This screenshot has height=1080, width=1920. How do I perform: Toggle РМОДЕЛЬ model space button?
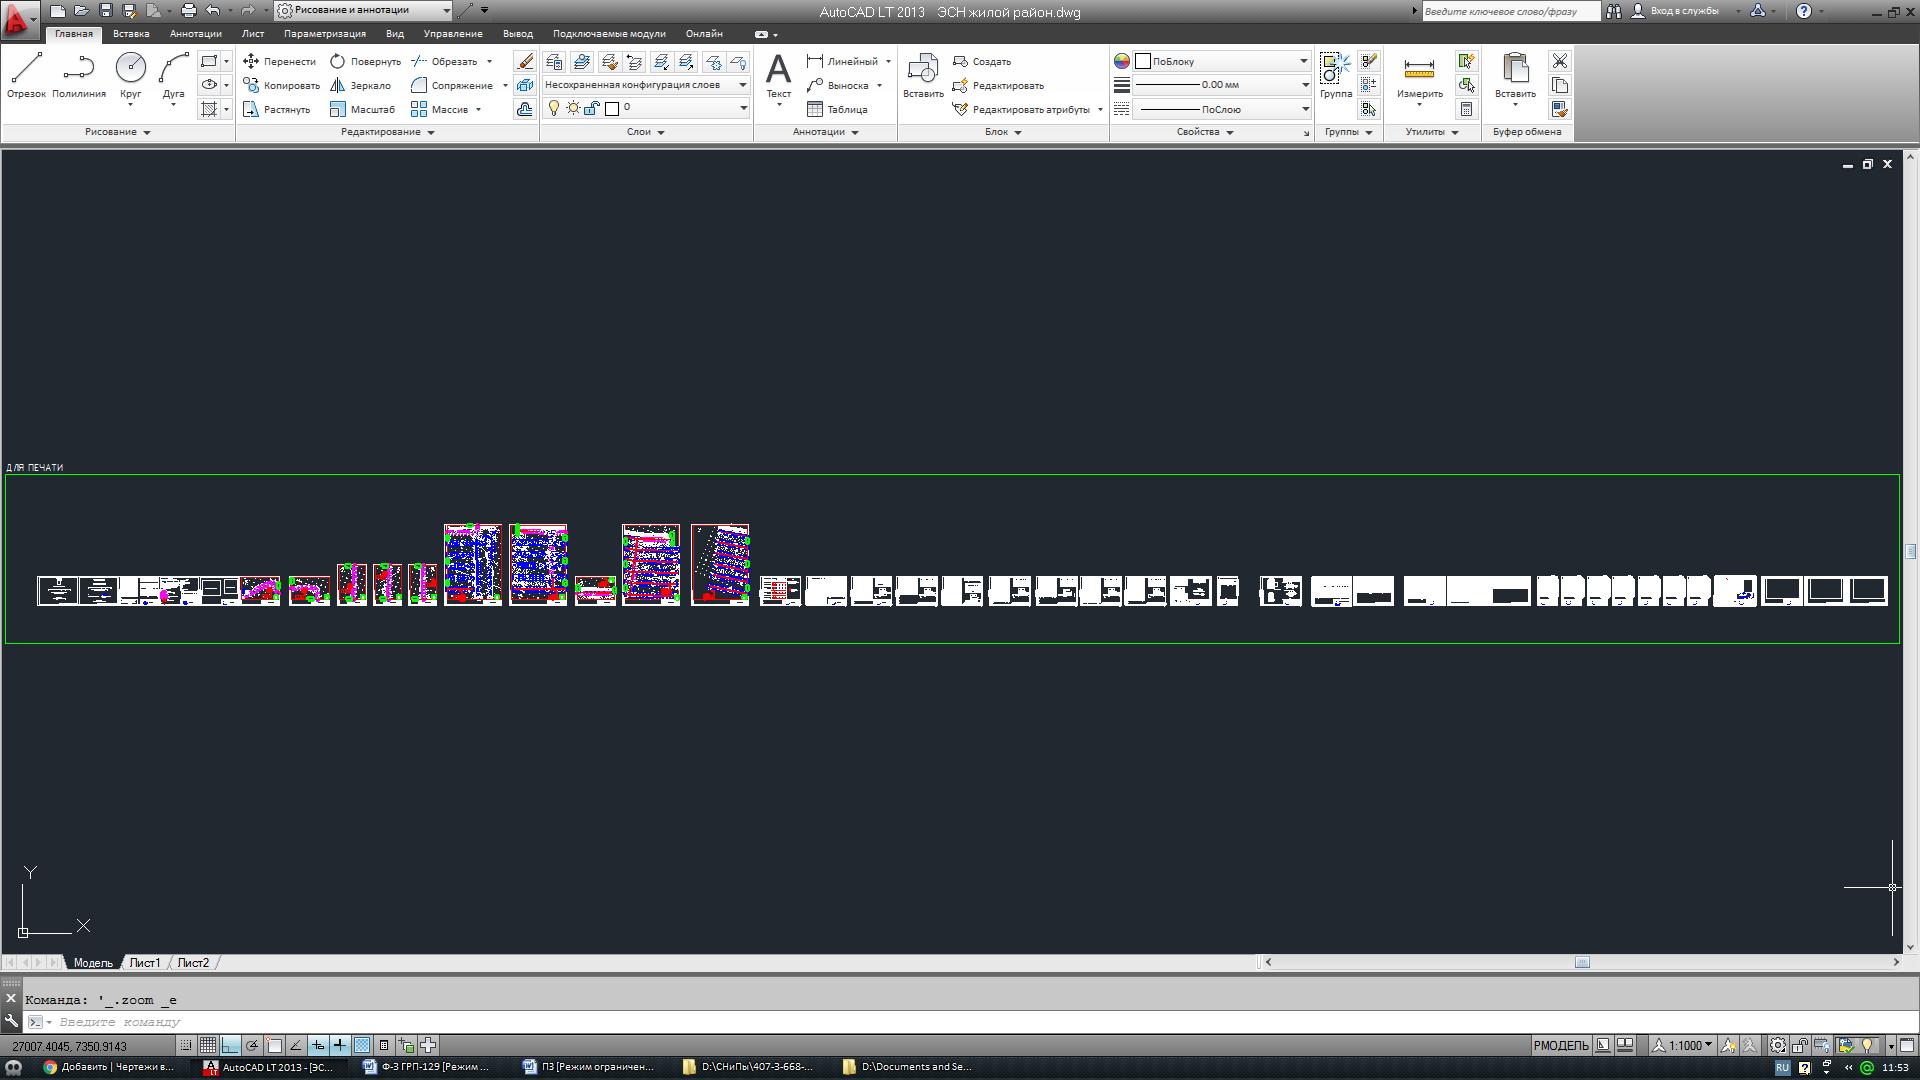click(x=1560, y=1045)
